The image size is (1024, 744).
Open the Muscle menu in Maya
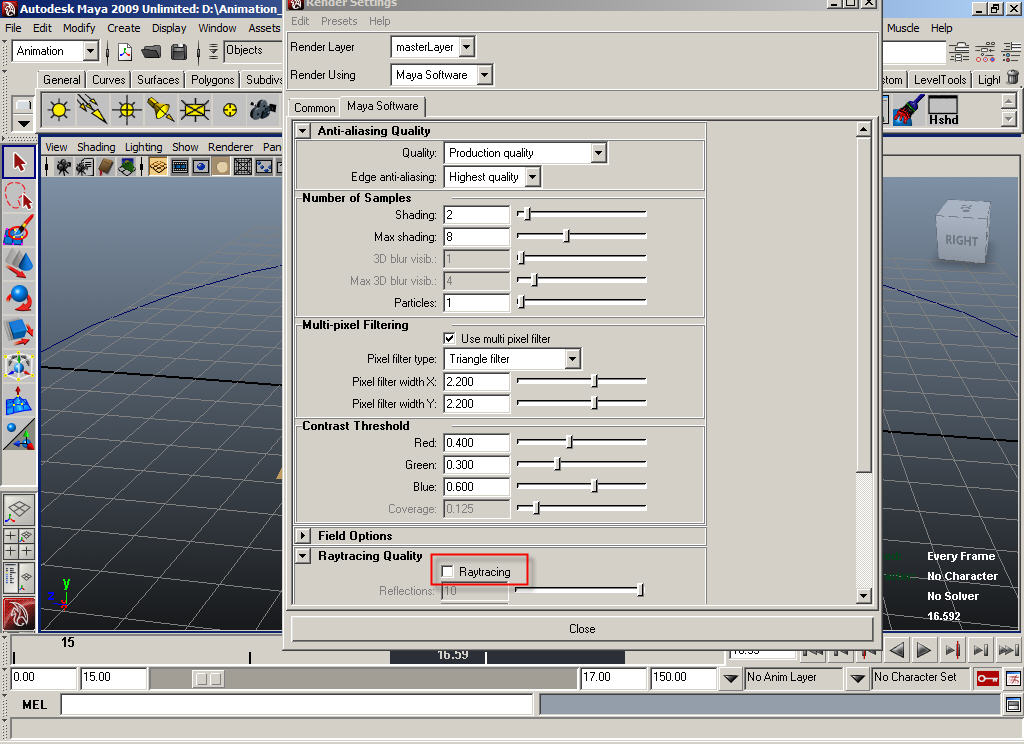[x=903, y=28]
